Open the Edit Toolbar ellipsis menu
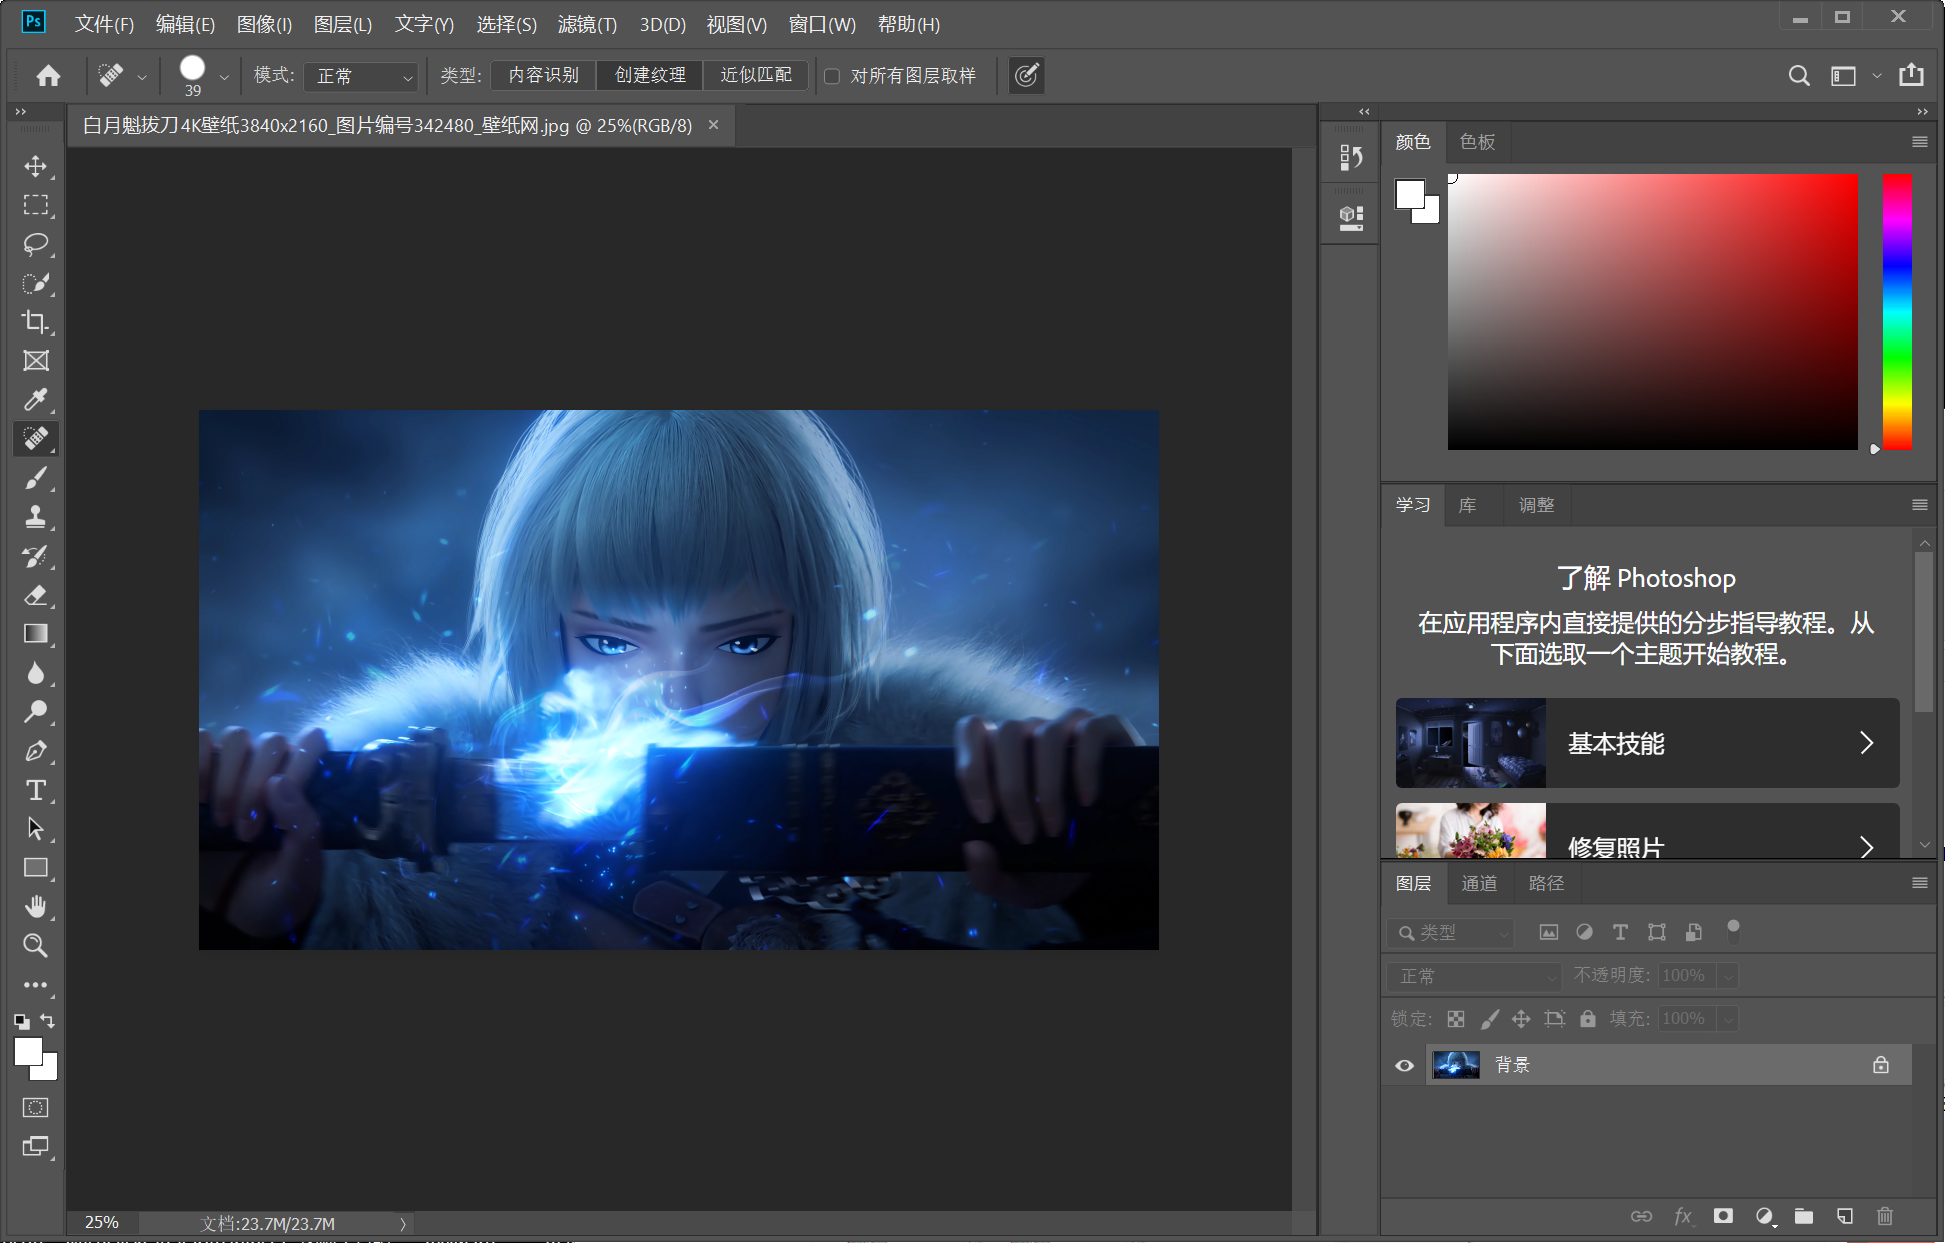The width and height of the screenshot is (1945, 1243). pos(36,985)
